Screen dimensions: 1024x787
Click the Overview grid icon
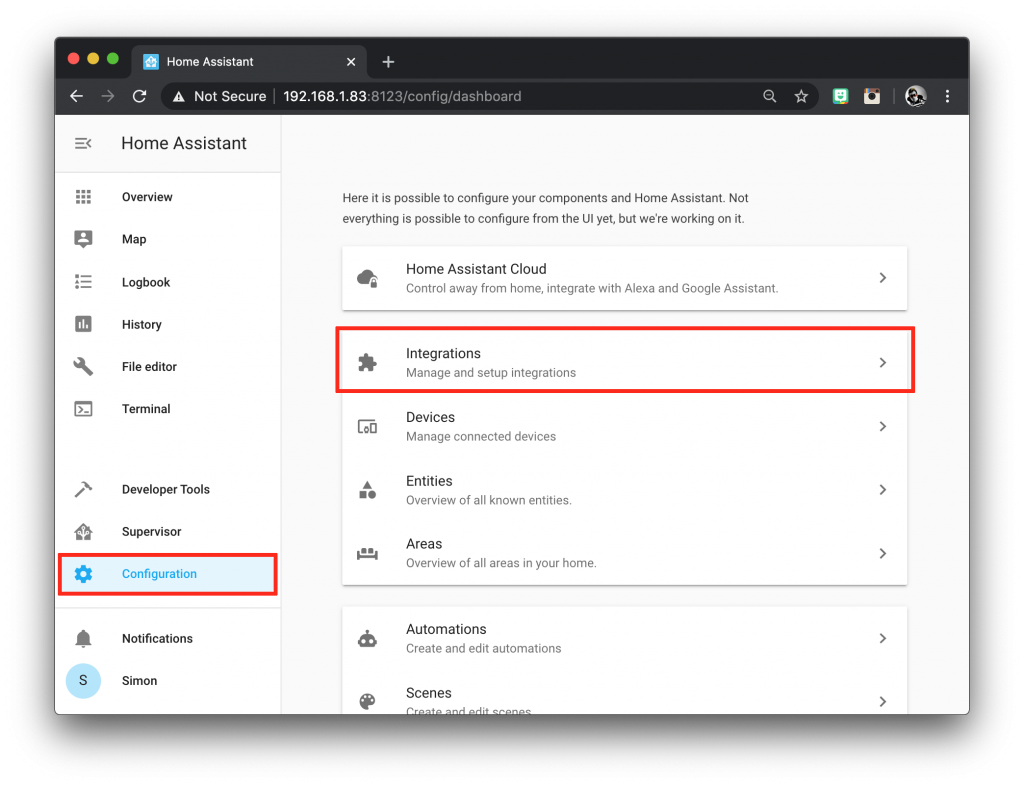83,197
